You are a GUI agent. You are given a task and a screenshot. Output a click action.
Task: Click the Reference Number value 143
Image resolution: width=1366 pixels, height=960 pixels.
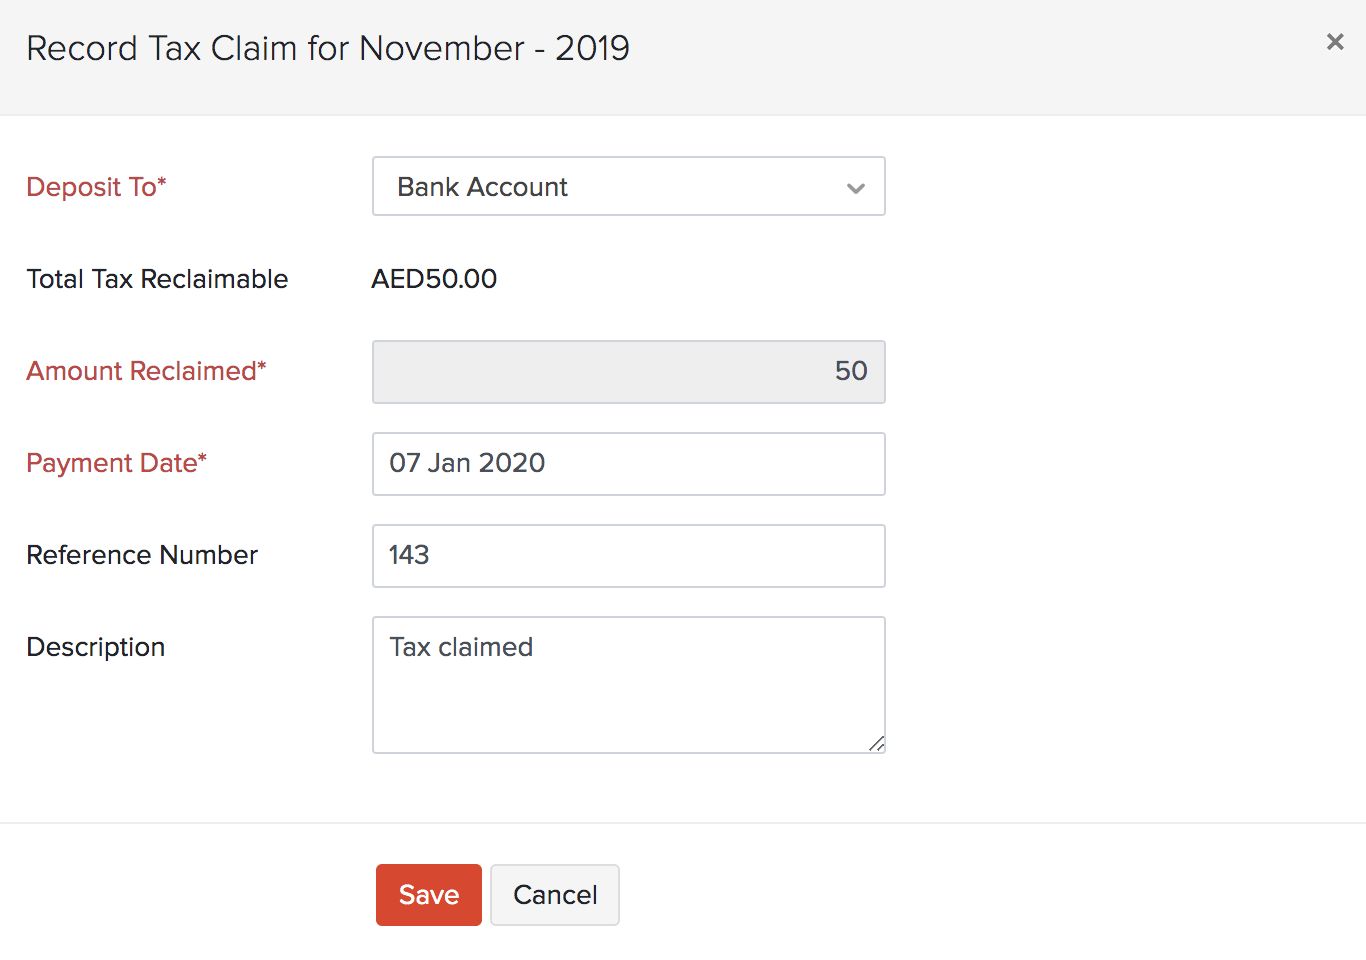(628, 555)
